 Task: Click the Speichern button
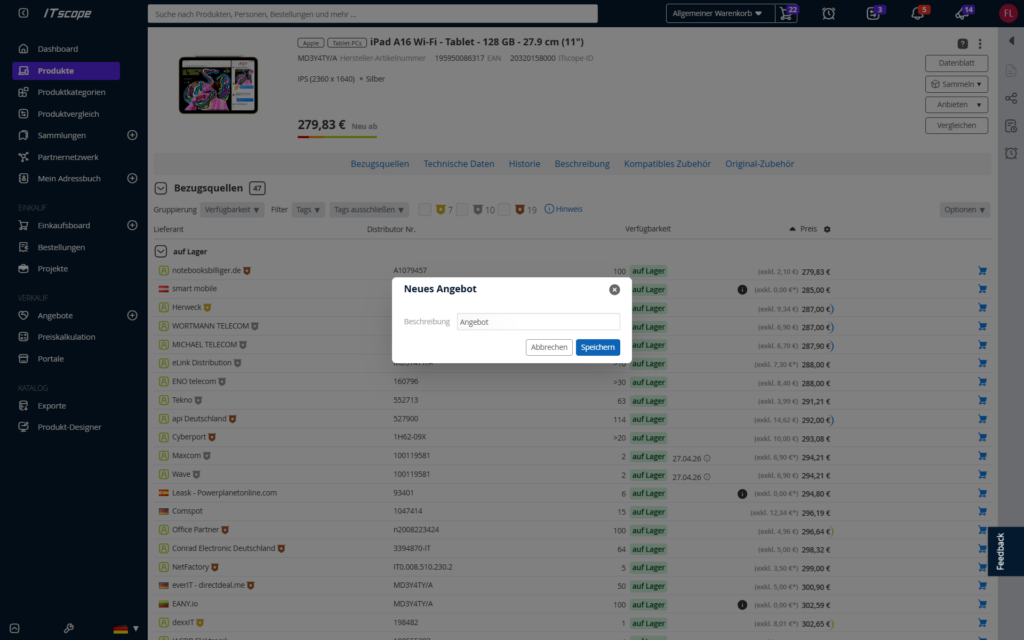coord(598,347)
